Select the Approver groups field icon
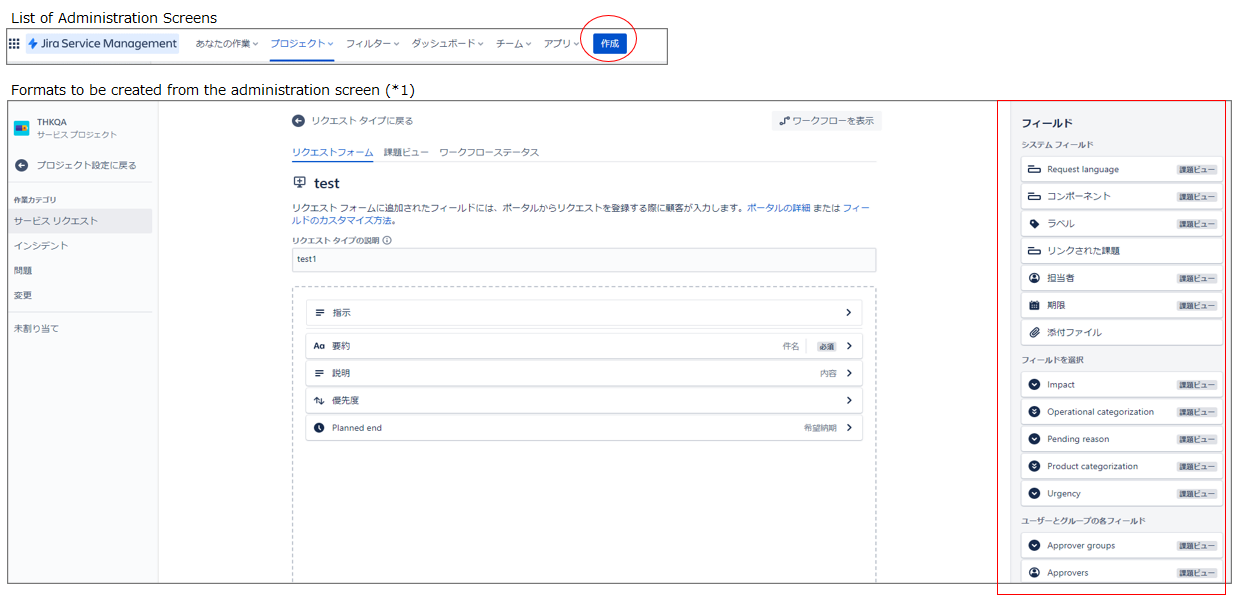The image size is (1252, 615). (1034, 546)
